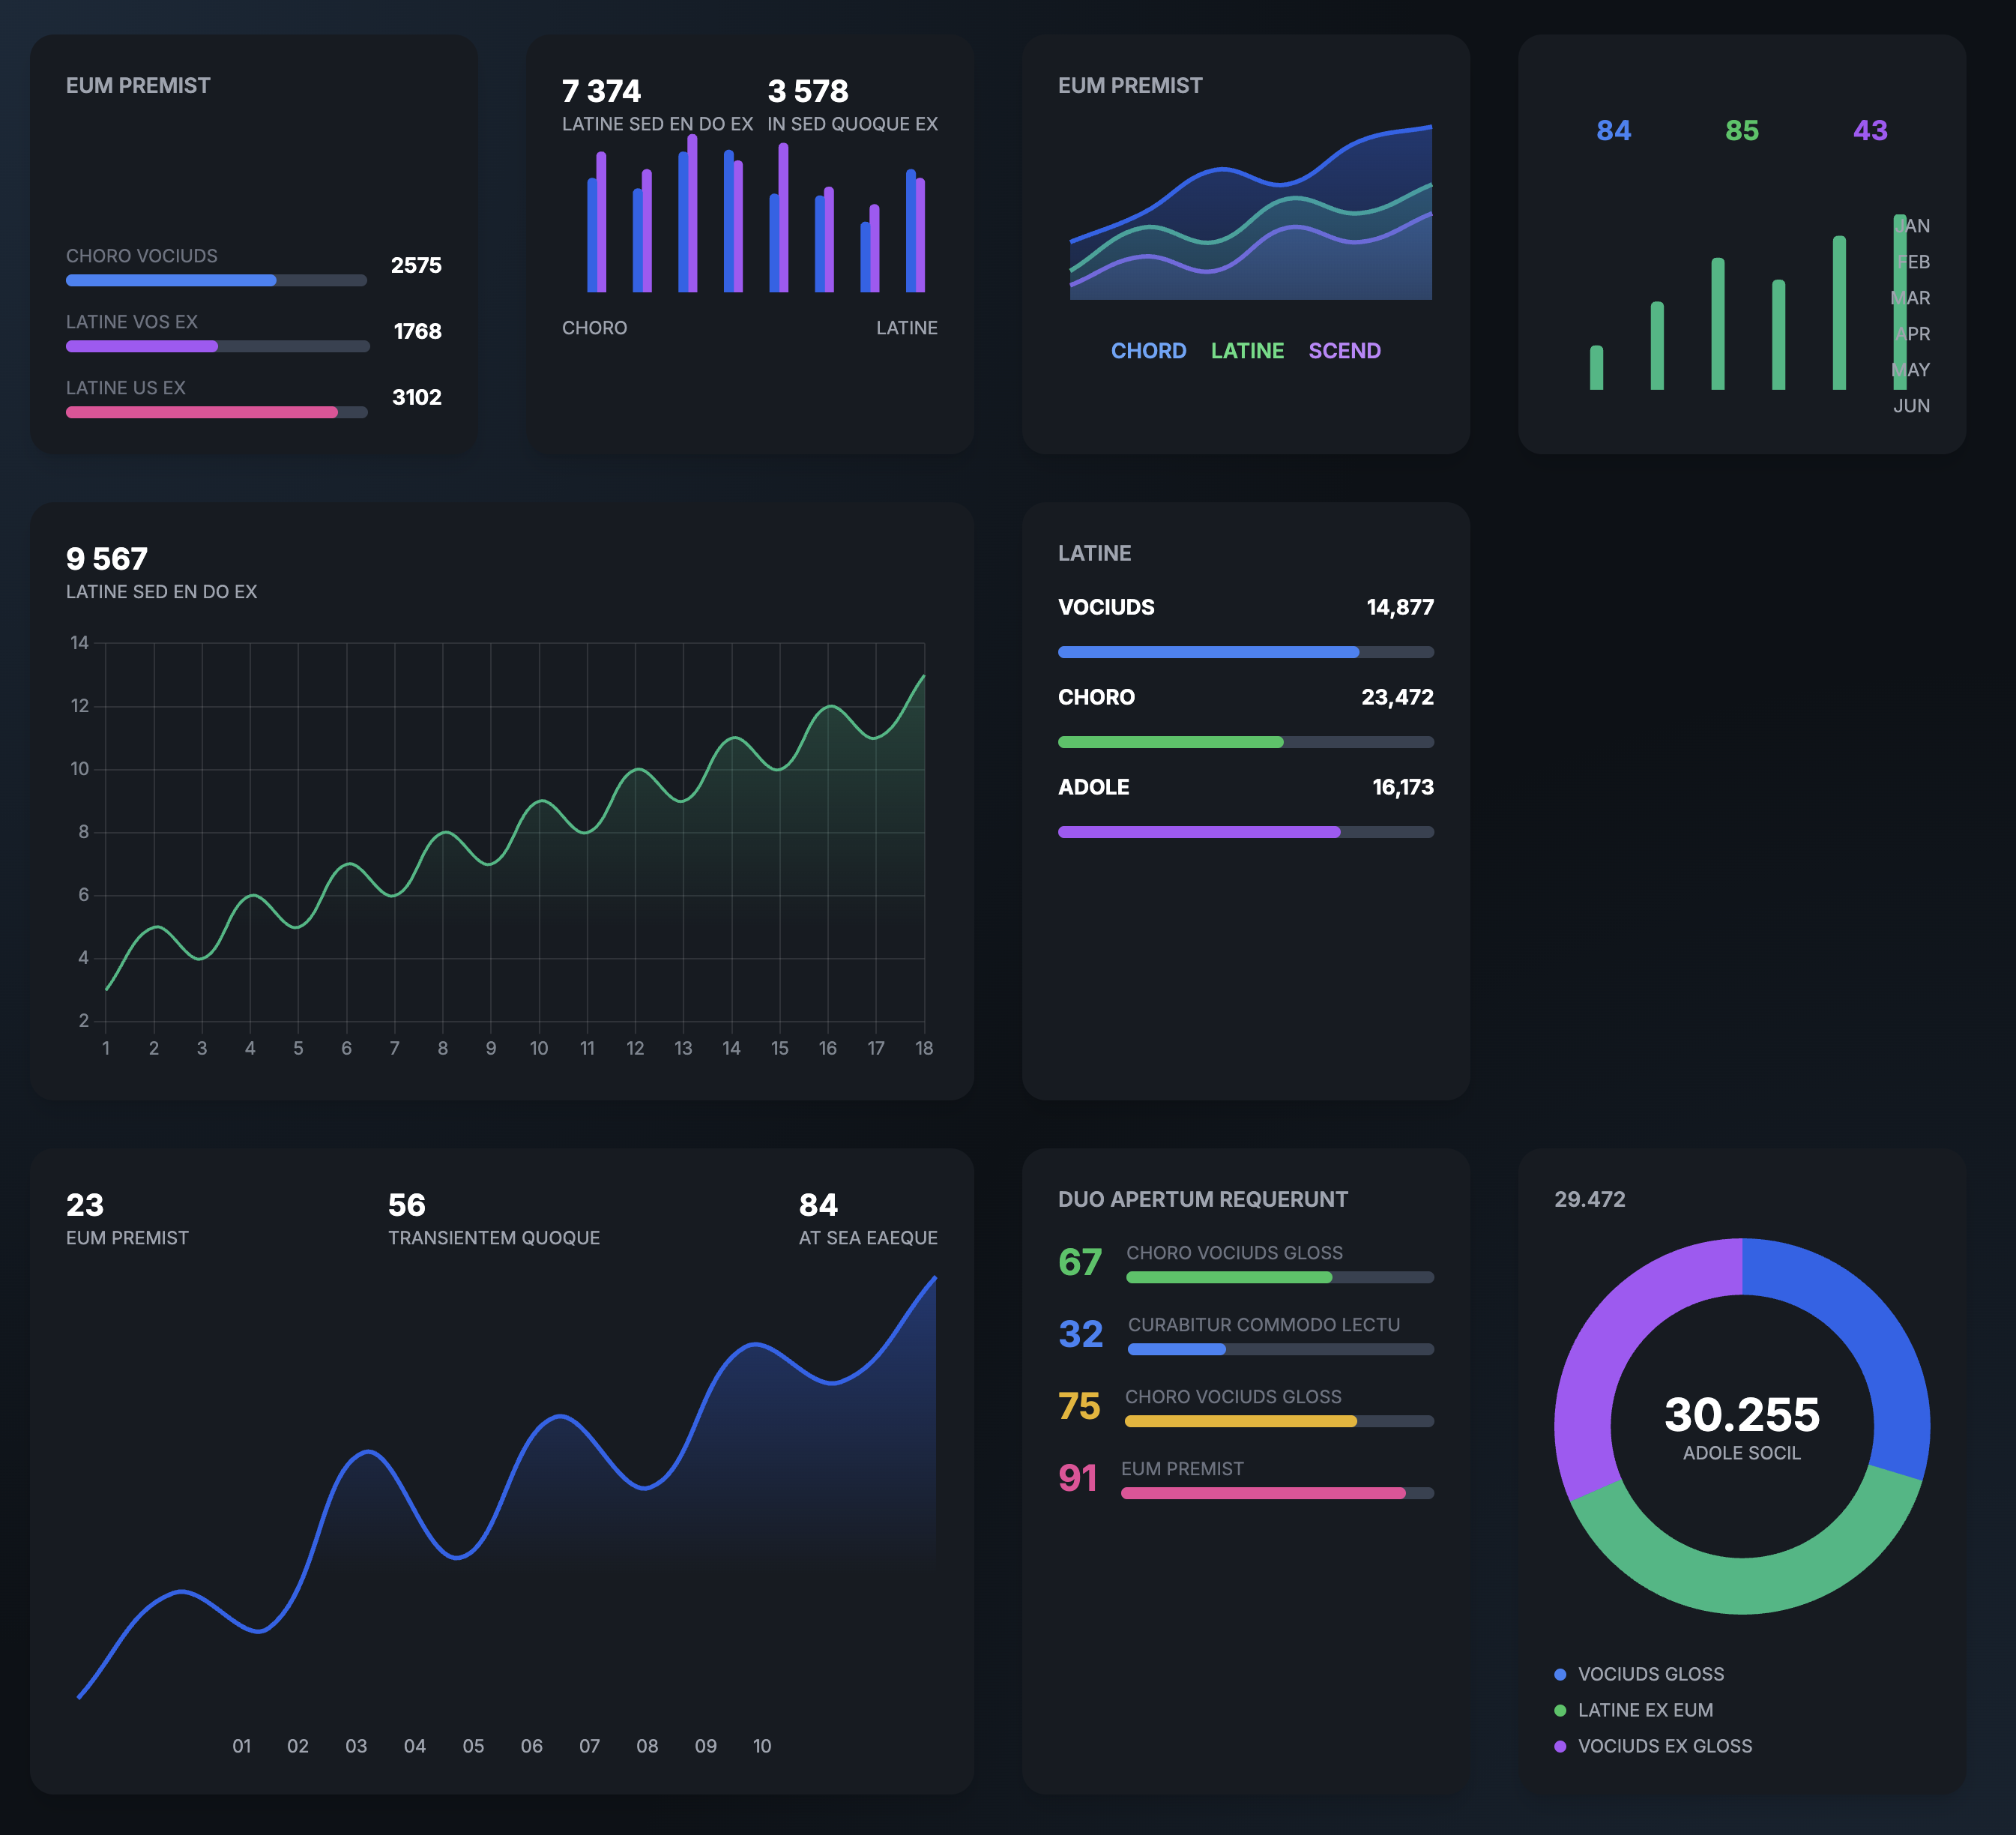Click the blue VOCIUDS GLOSS legend dot
Image resolution: width=2016 pixels, height=1835 pixels.
tap(1560, 1674)
